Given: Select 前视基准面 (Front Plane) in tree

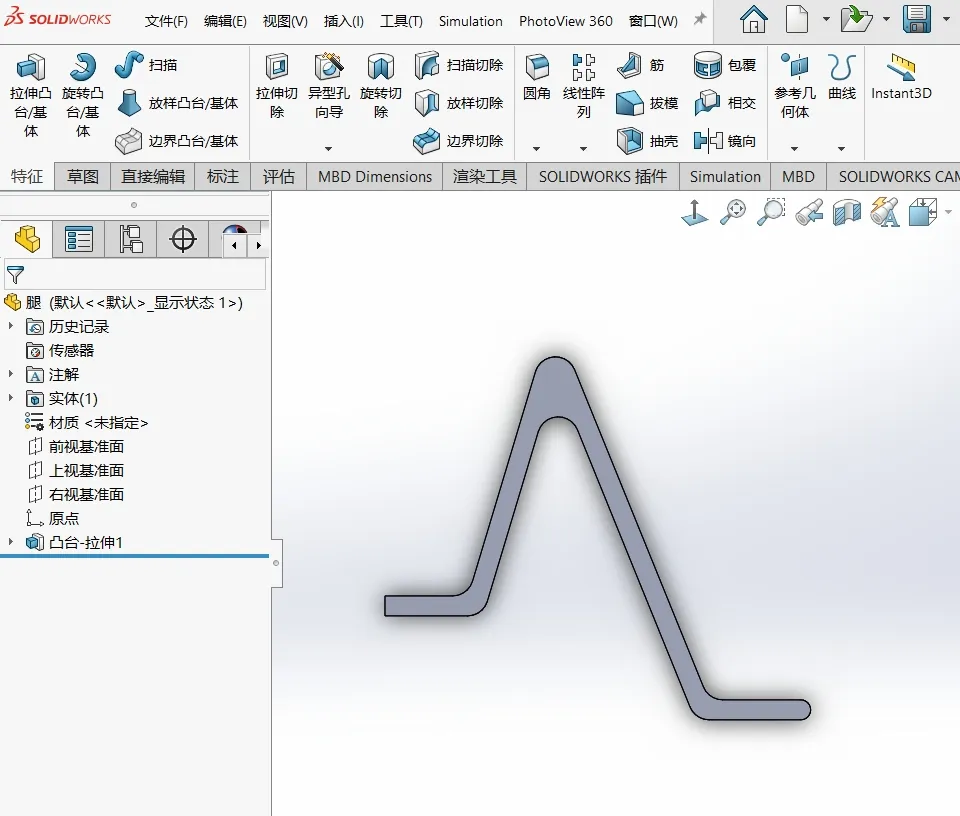Looking at the screenshot, I should 76,446.
